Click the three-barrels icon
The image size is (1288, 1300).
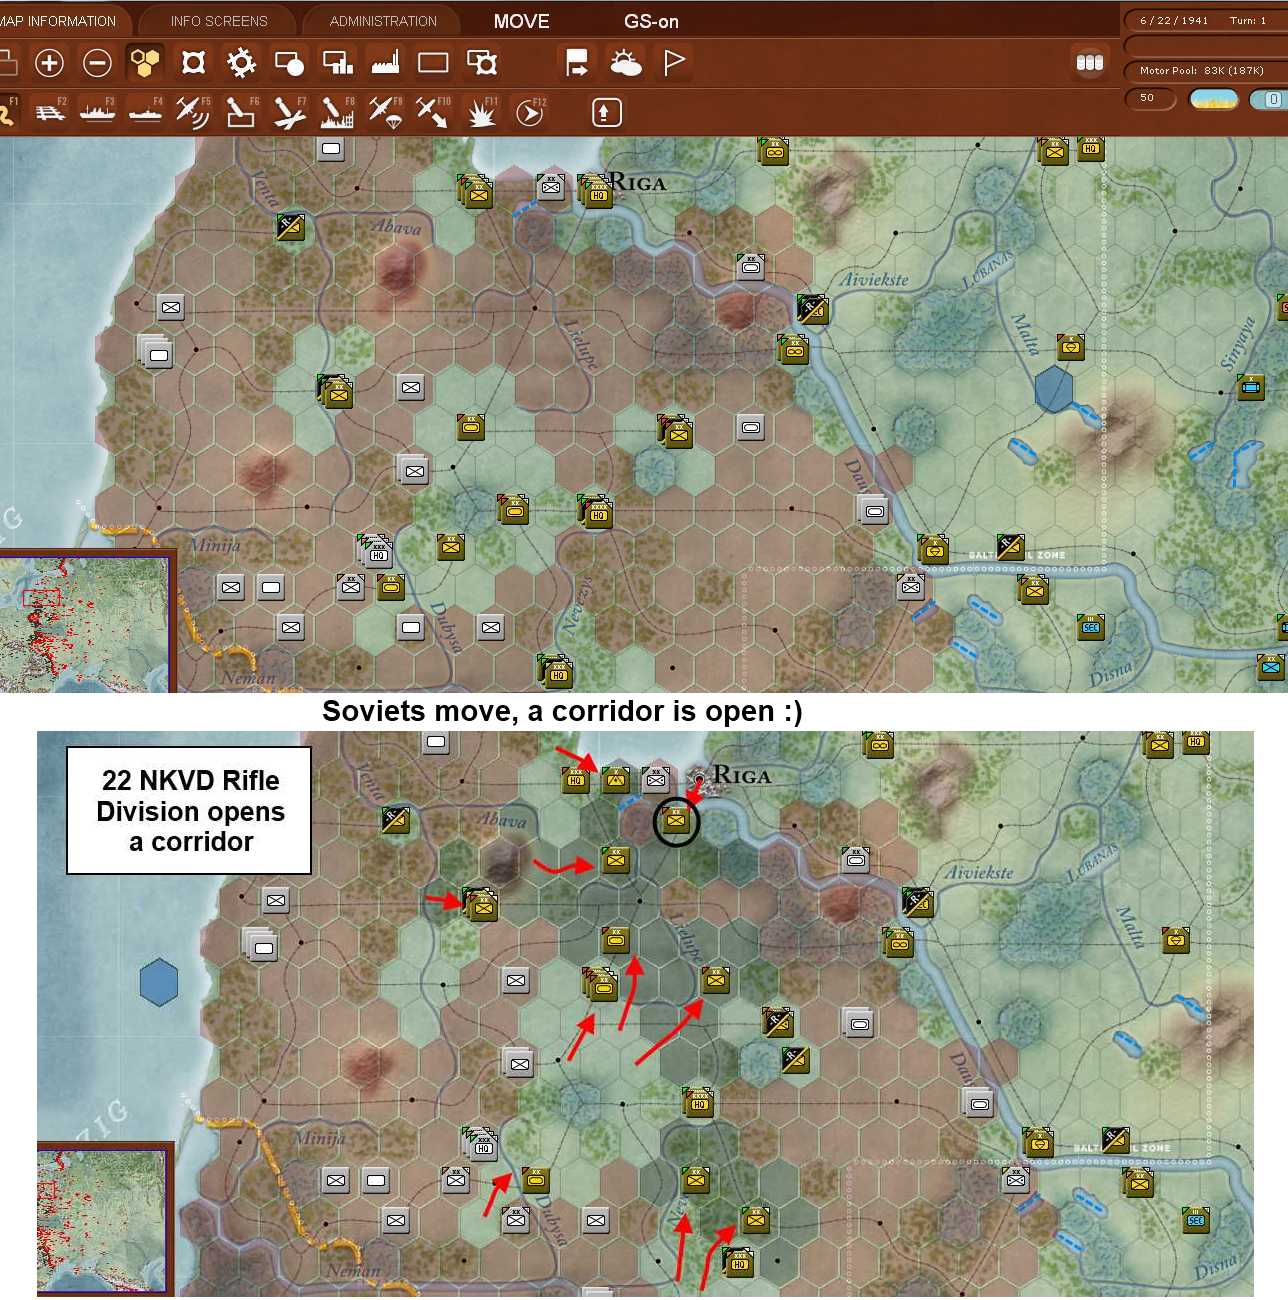pos(1089,63)
